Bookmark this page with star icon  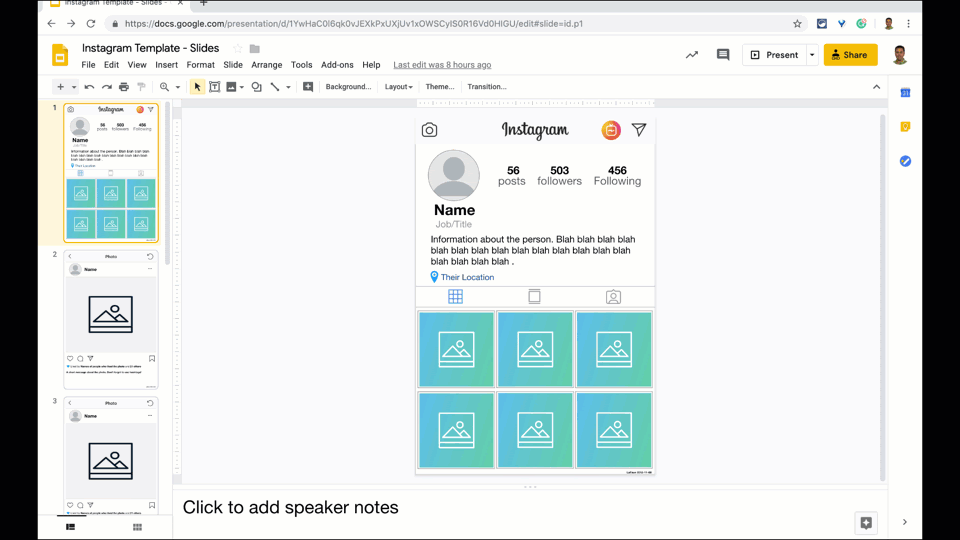tap(797, 24)
